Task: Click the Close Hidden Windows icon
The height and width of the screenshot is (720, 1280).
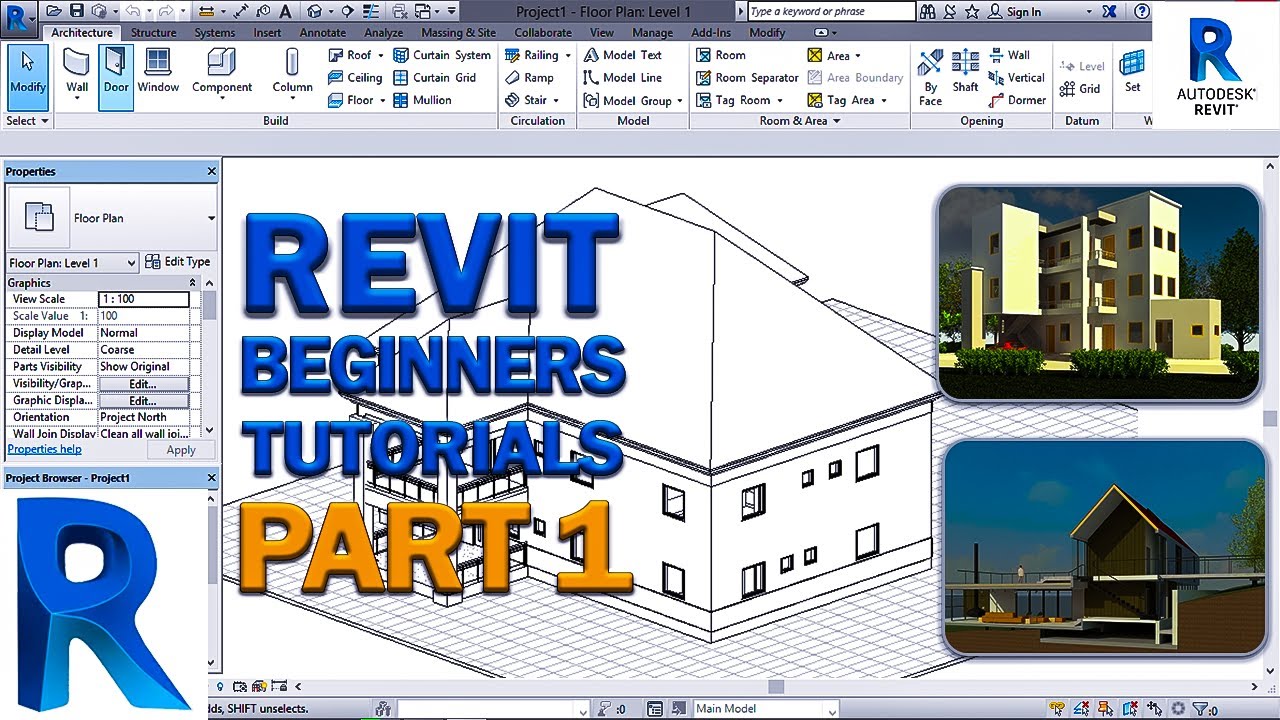Action: coord(399,12)
